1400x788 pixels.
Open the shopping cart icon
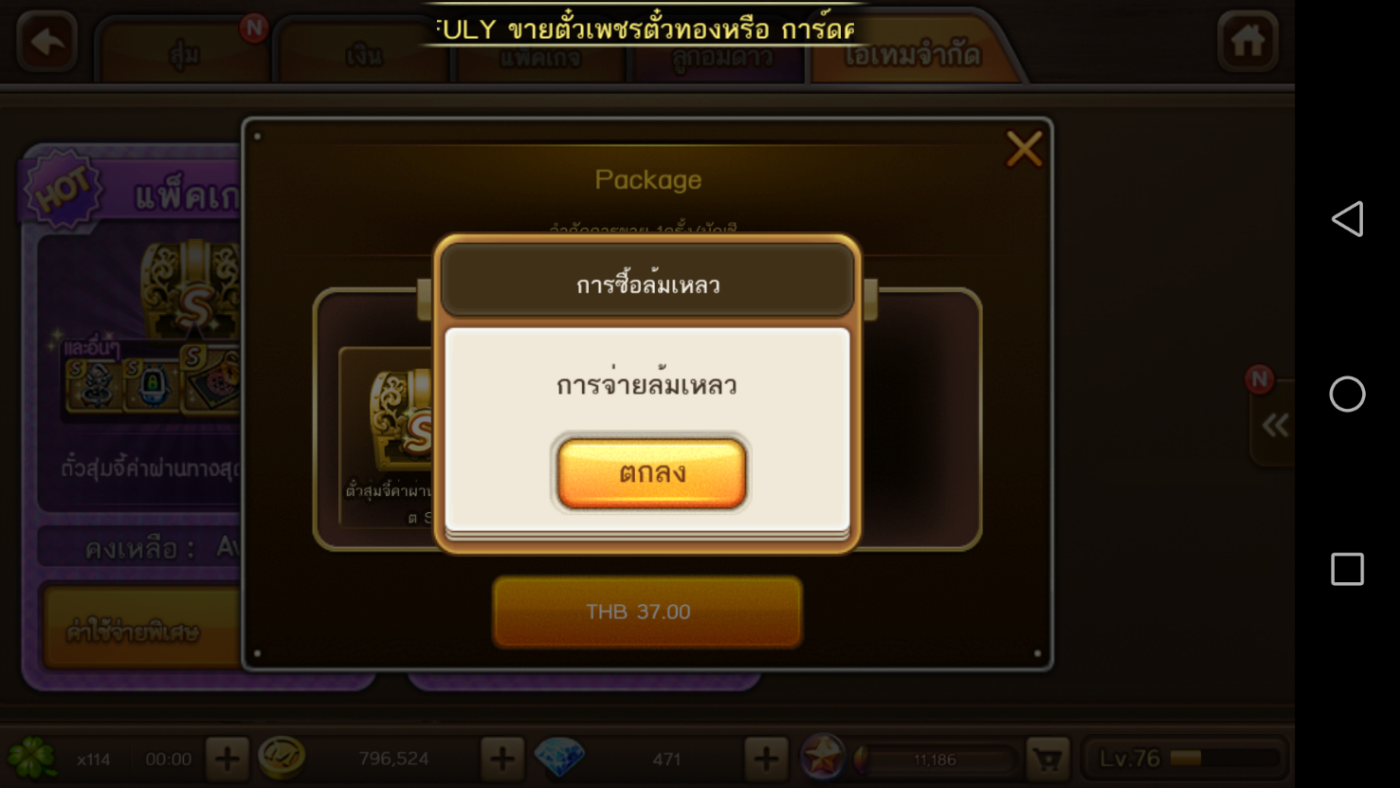[1048, 760]
